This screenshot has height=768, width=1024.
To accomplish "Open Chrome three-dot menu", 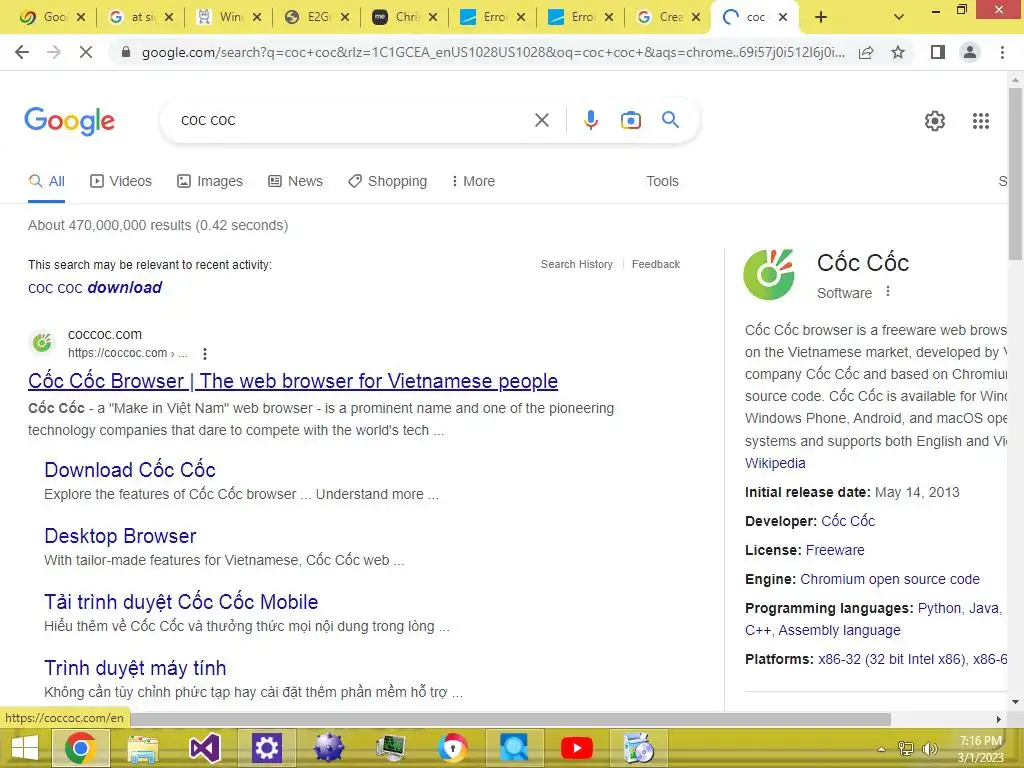I will coord(1002,52).
